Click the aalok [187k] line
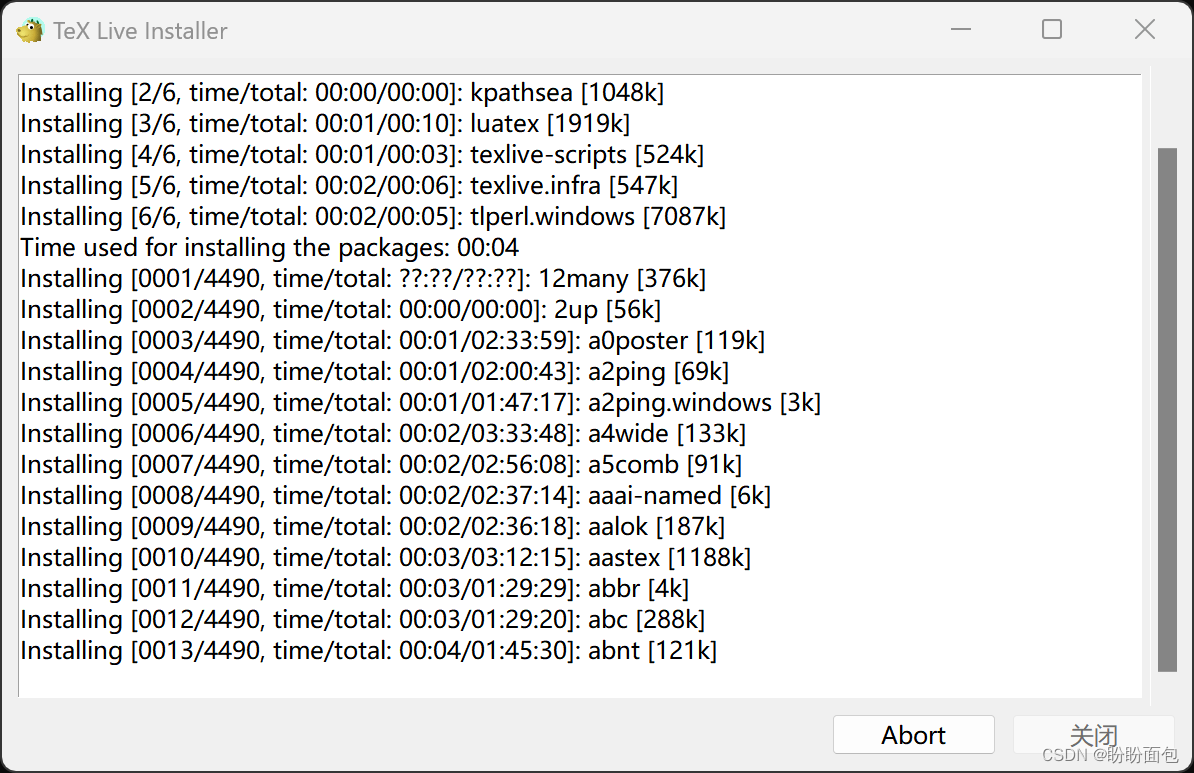Screen dimensions: 1194x773 coord(372,527)
